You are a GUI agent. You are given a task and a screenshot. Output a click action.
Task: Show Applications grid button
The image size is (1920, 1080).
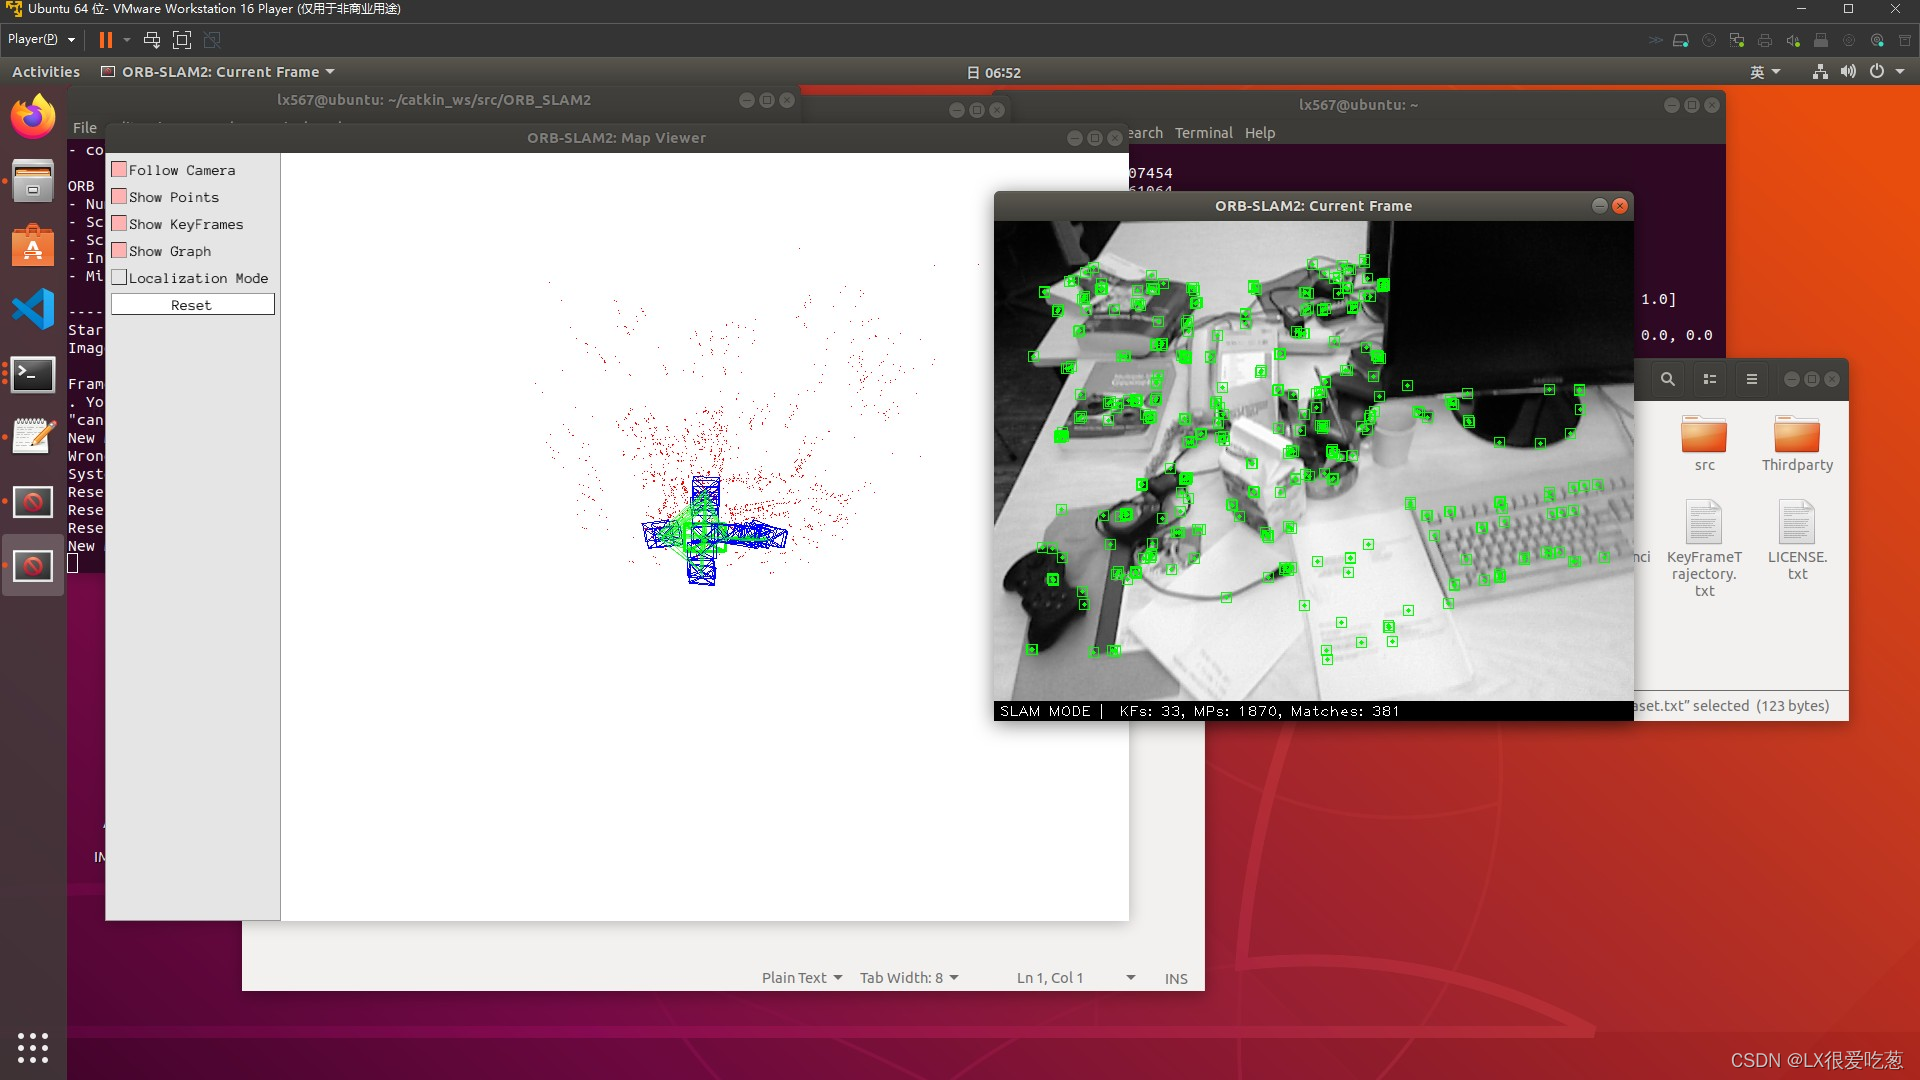[33, 1047]
